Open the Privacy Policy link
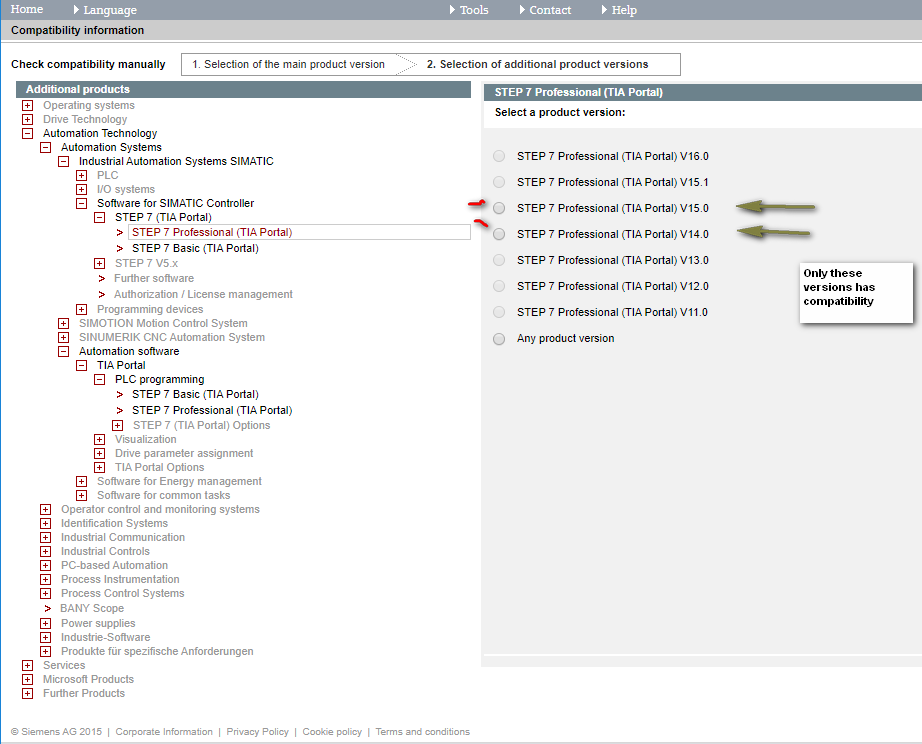The height and width of the screenshot is (744, 922). (x=258, y=732)
